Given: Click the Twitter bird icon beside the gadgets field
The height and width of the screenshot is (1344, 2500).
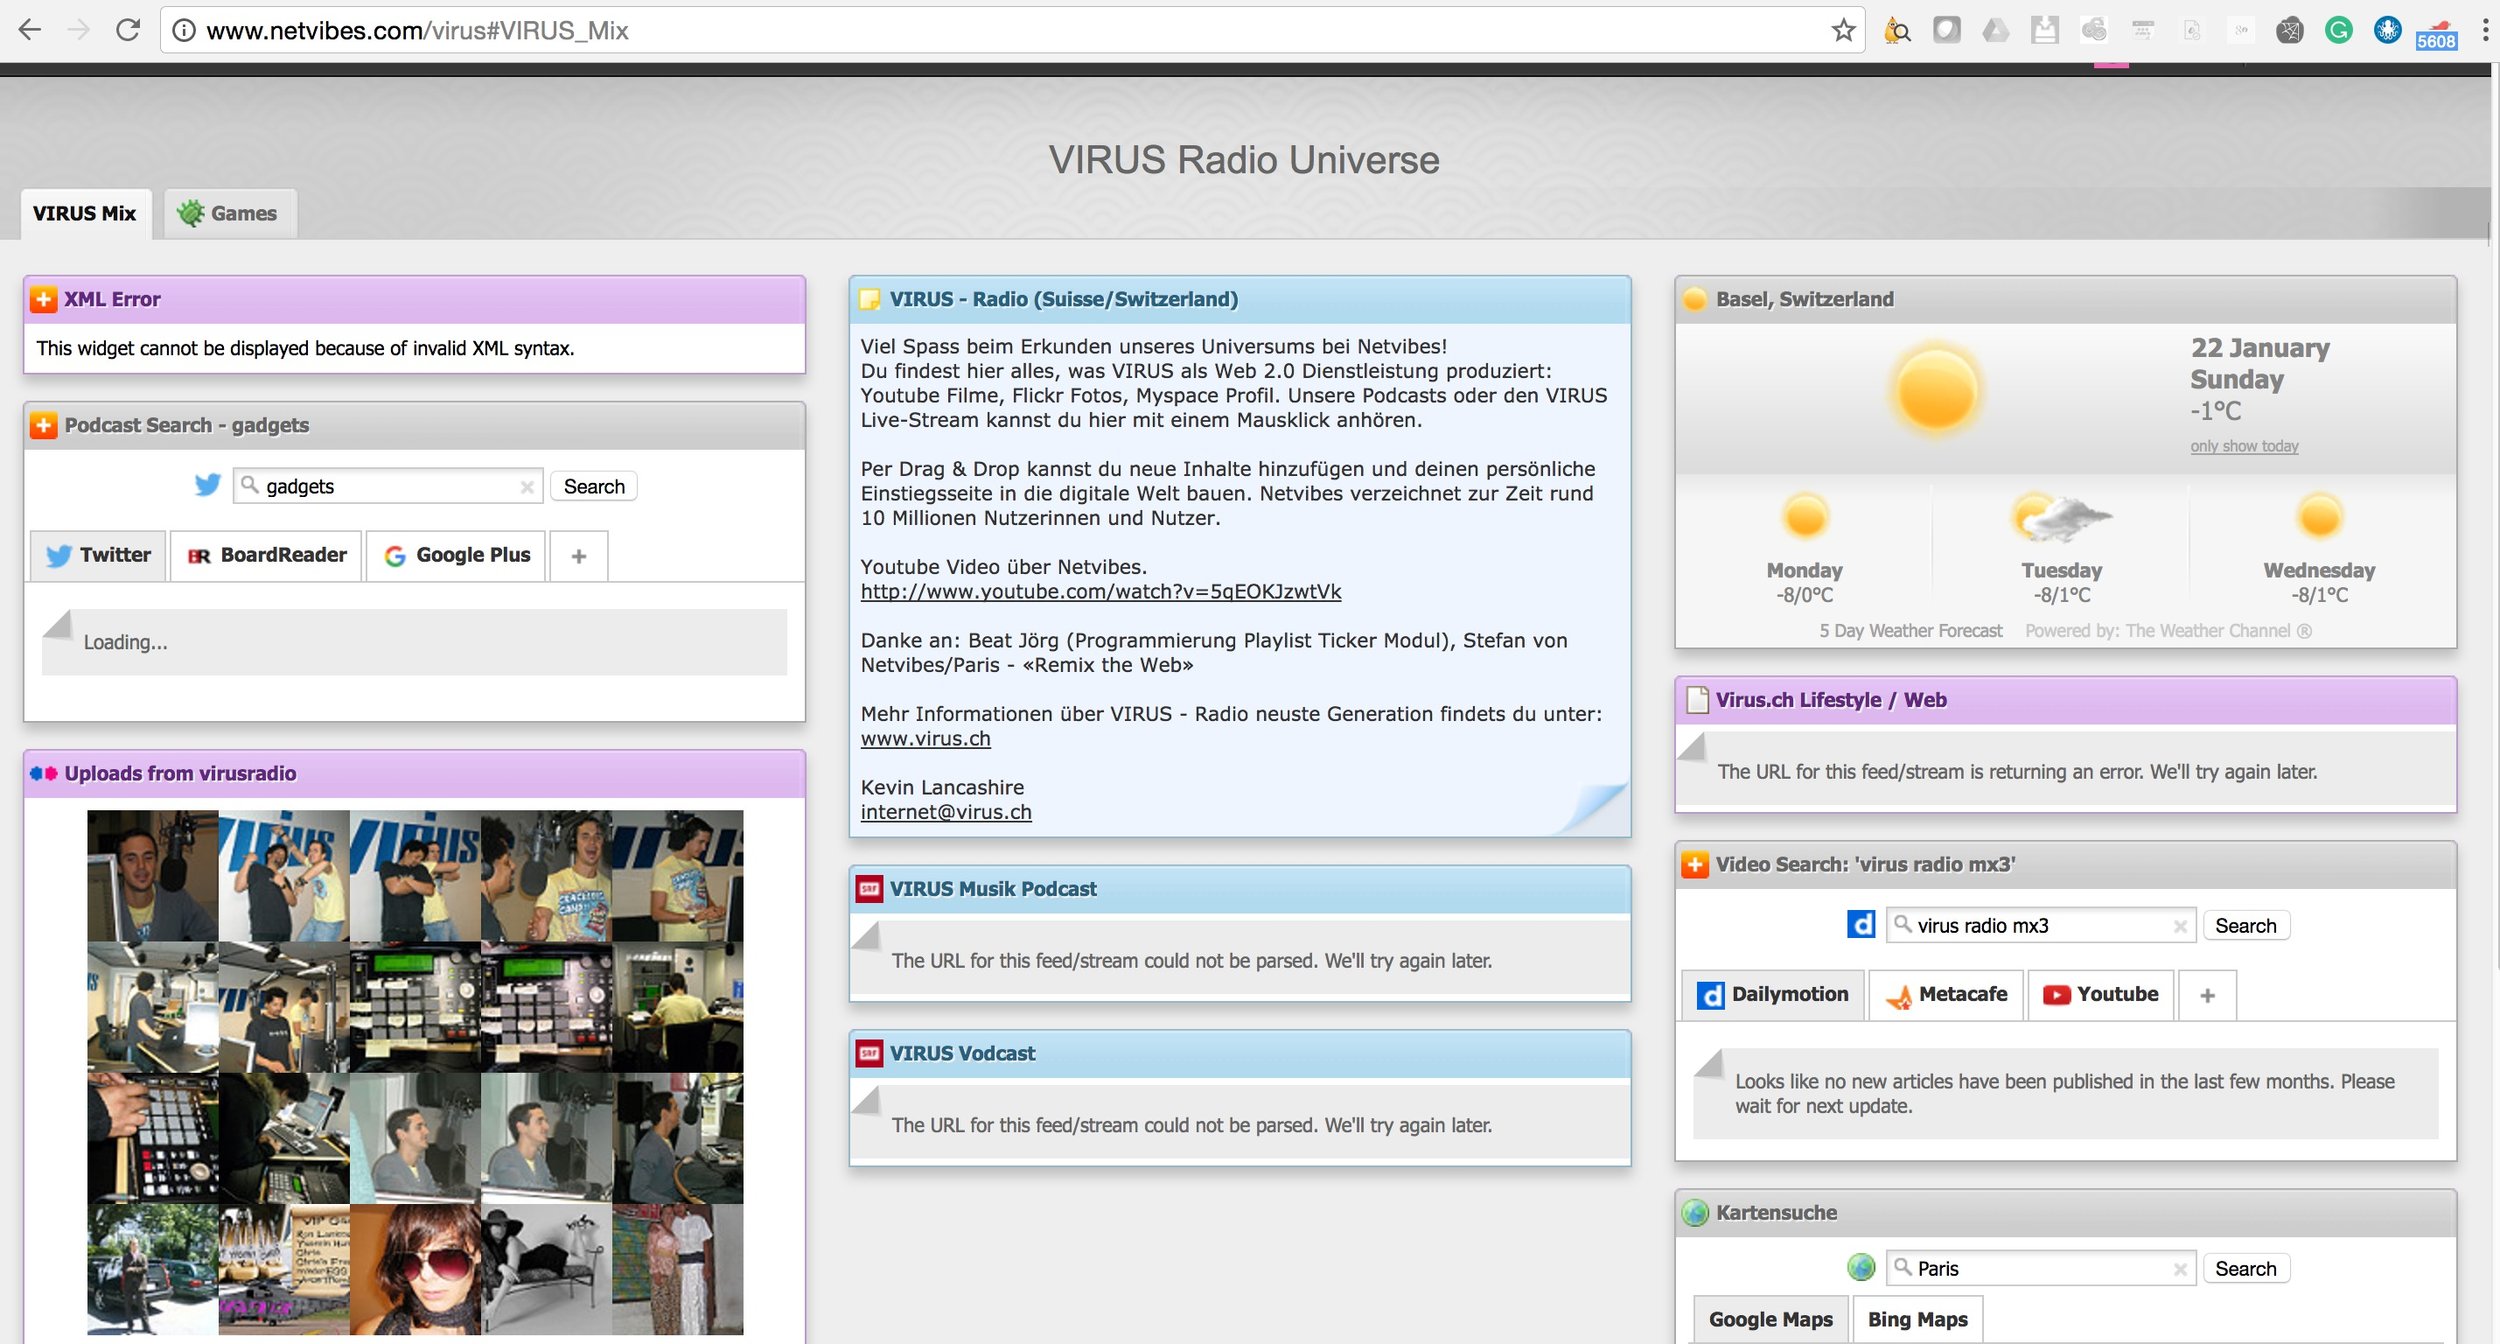Looking at the screenshot, I should pos(207,486).
